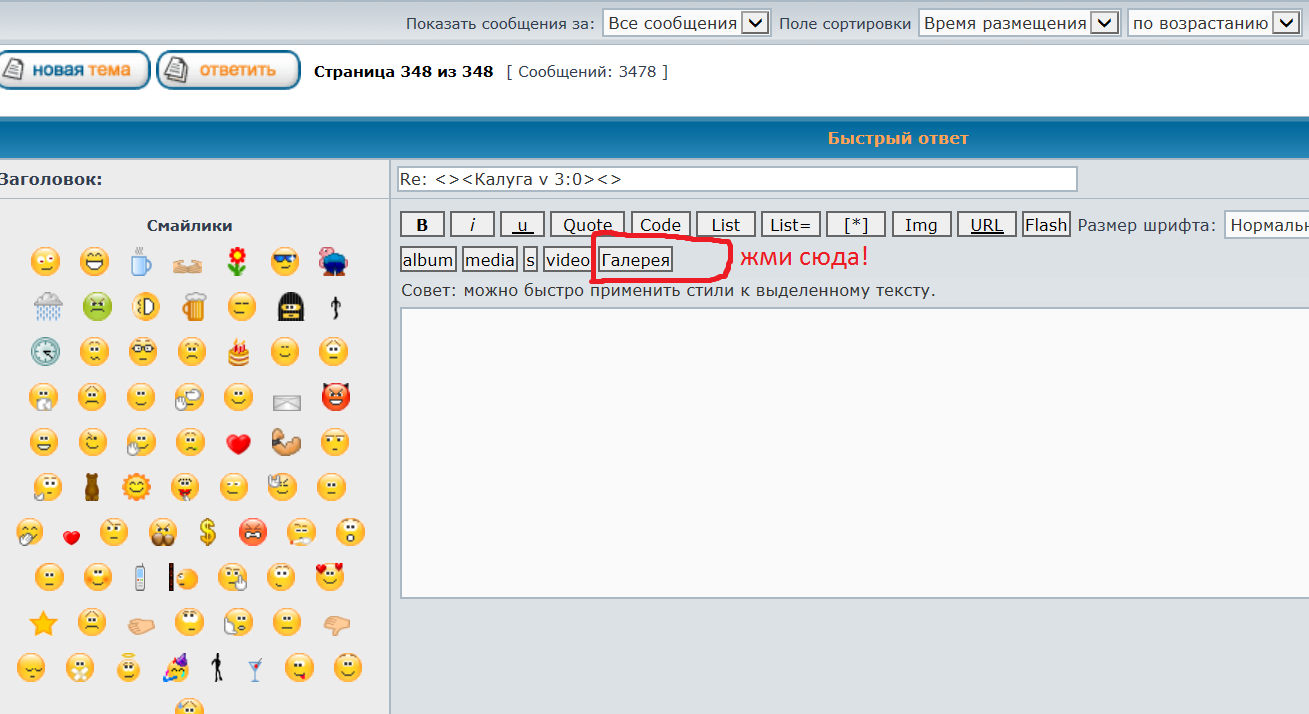Insert the birthday cake smiley

(x=238, y=352)
